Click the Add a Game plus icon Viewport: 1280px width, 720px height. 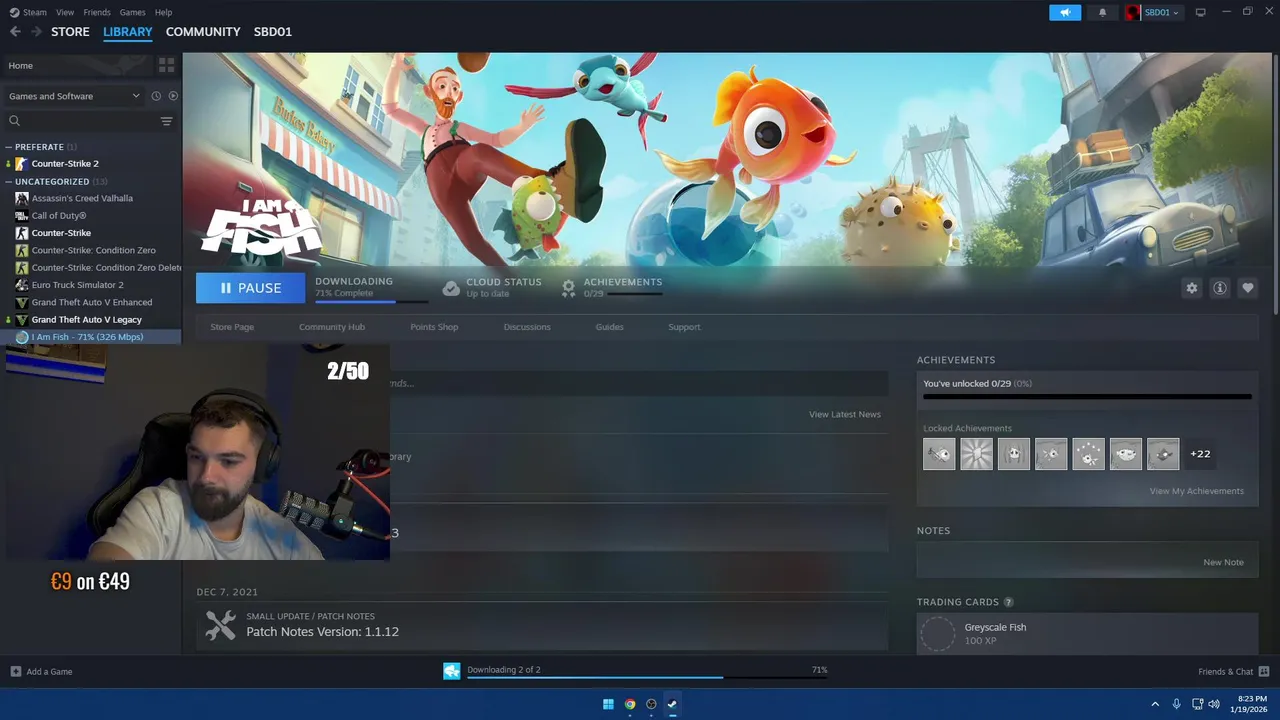pos(15,671)
